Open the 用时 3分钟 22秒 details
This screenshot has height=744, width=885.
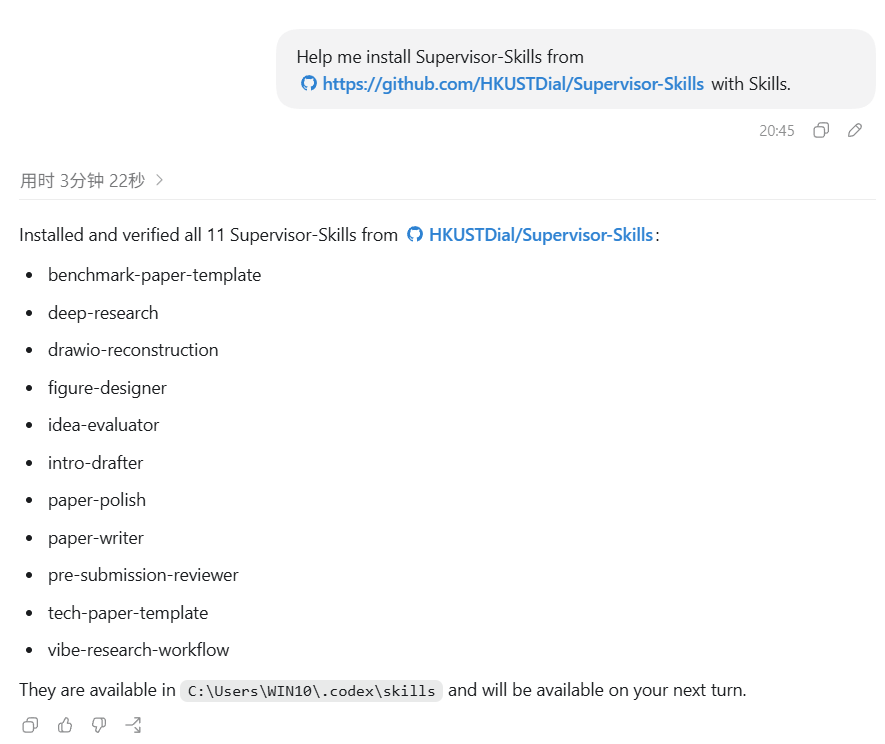click(x=82, y=181)
